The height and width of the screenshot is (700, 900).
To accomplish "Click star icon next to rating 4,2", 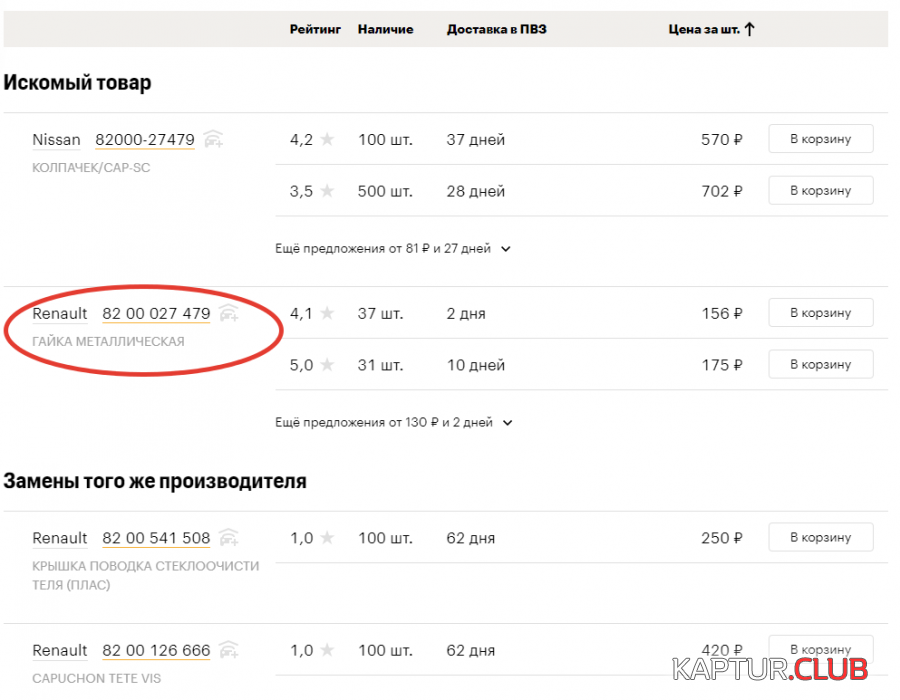I will (327, 139).
